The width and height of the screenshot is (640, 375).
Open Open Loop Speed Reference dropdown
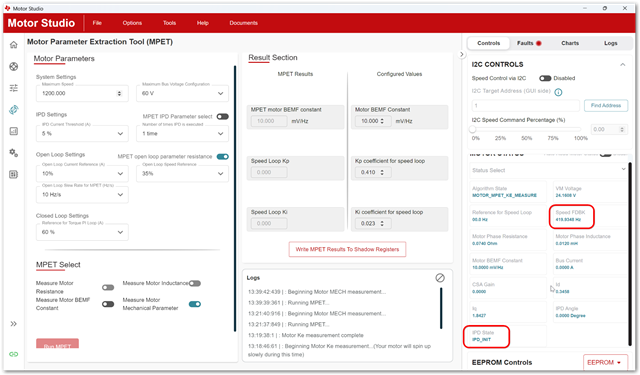(x=182, y=173)
